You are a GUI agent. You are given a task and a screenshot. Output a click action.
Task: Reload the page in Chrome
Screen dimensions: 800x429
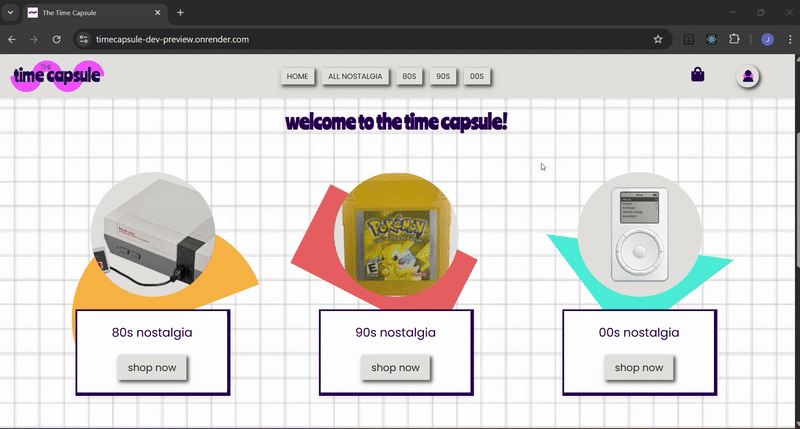57,39
